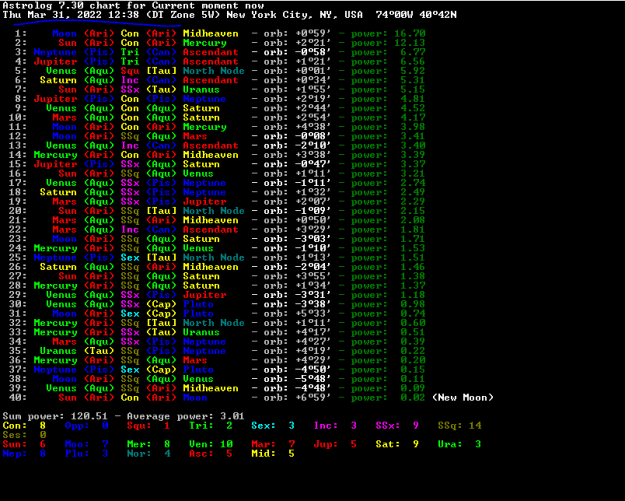The height and width of the screenshot is (501, 625).
Task: Click the power value 12.13 in row 2
Action: pos(410,43)
